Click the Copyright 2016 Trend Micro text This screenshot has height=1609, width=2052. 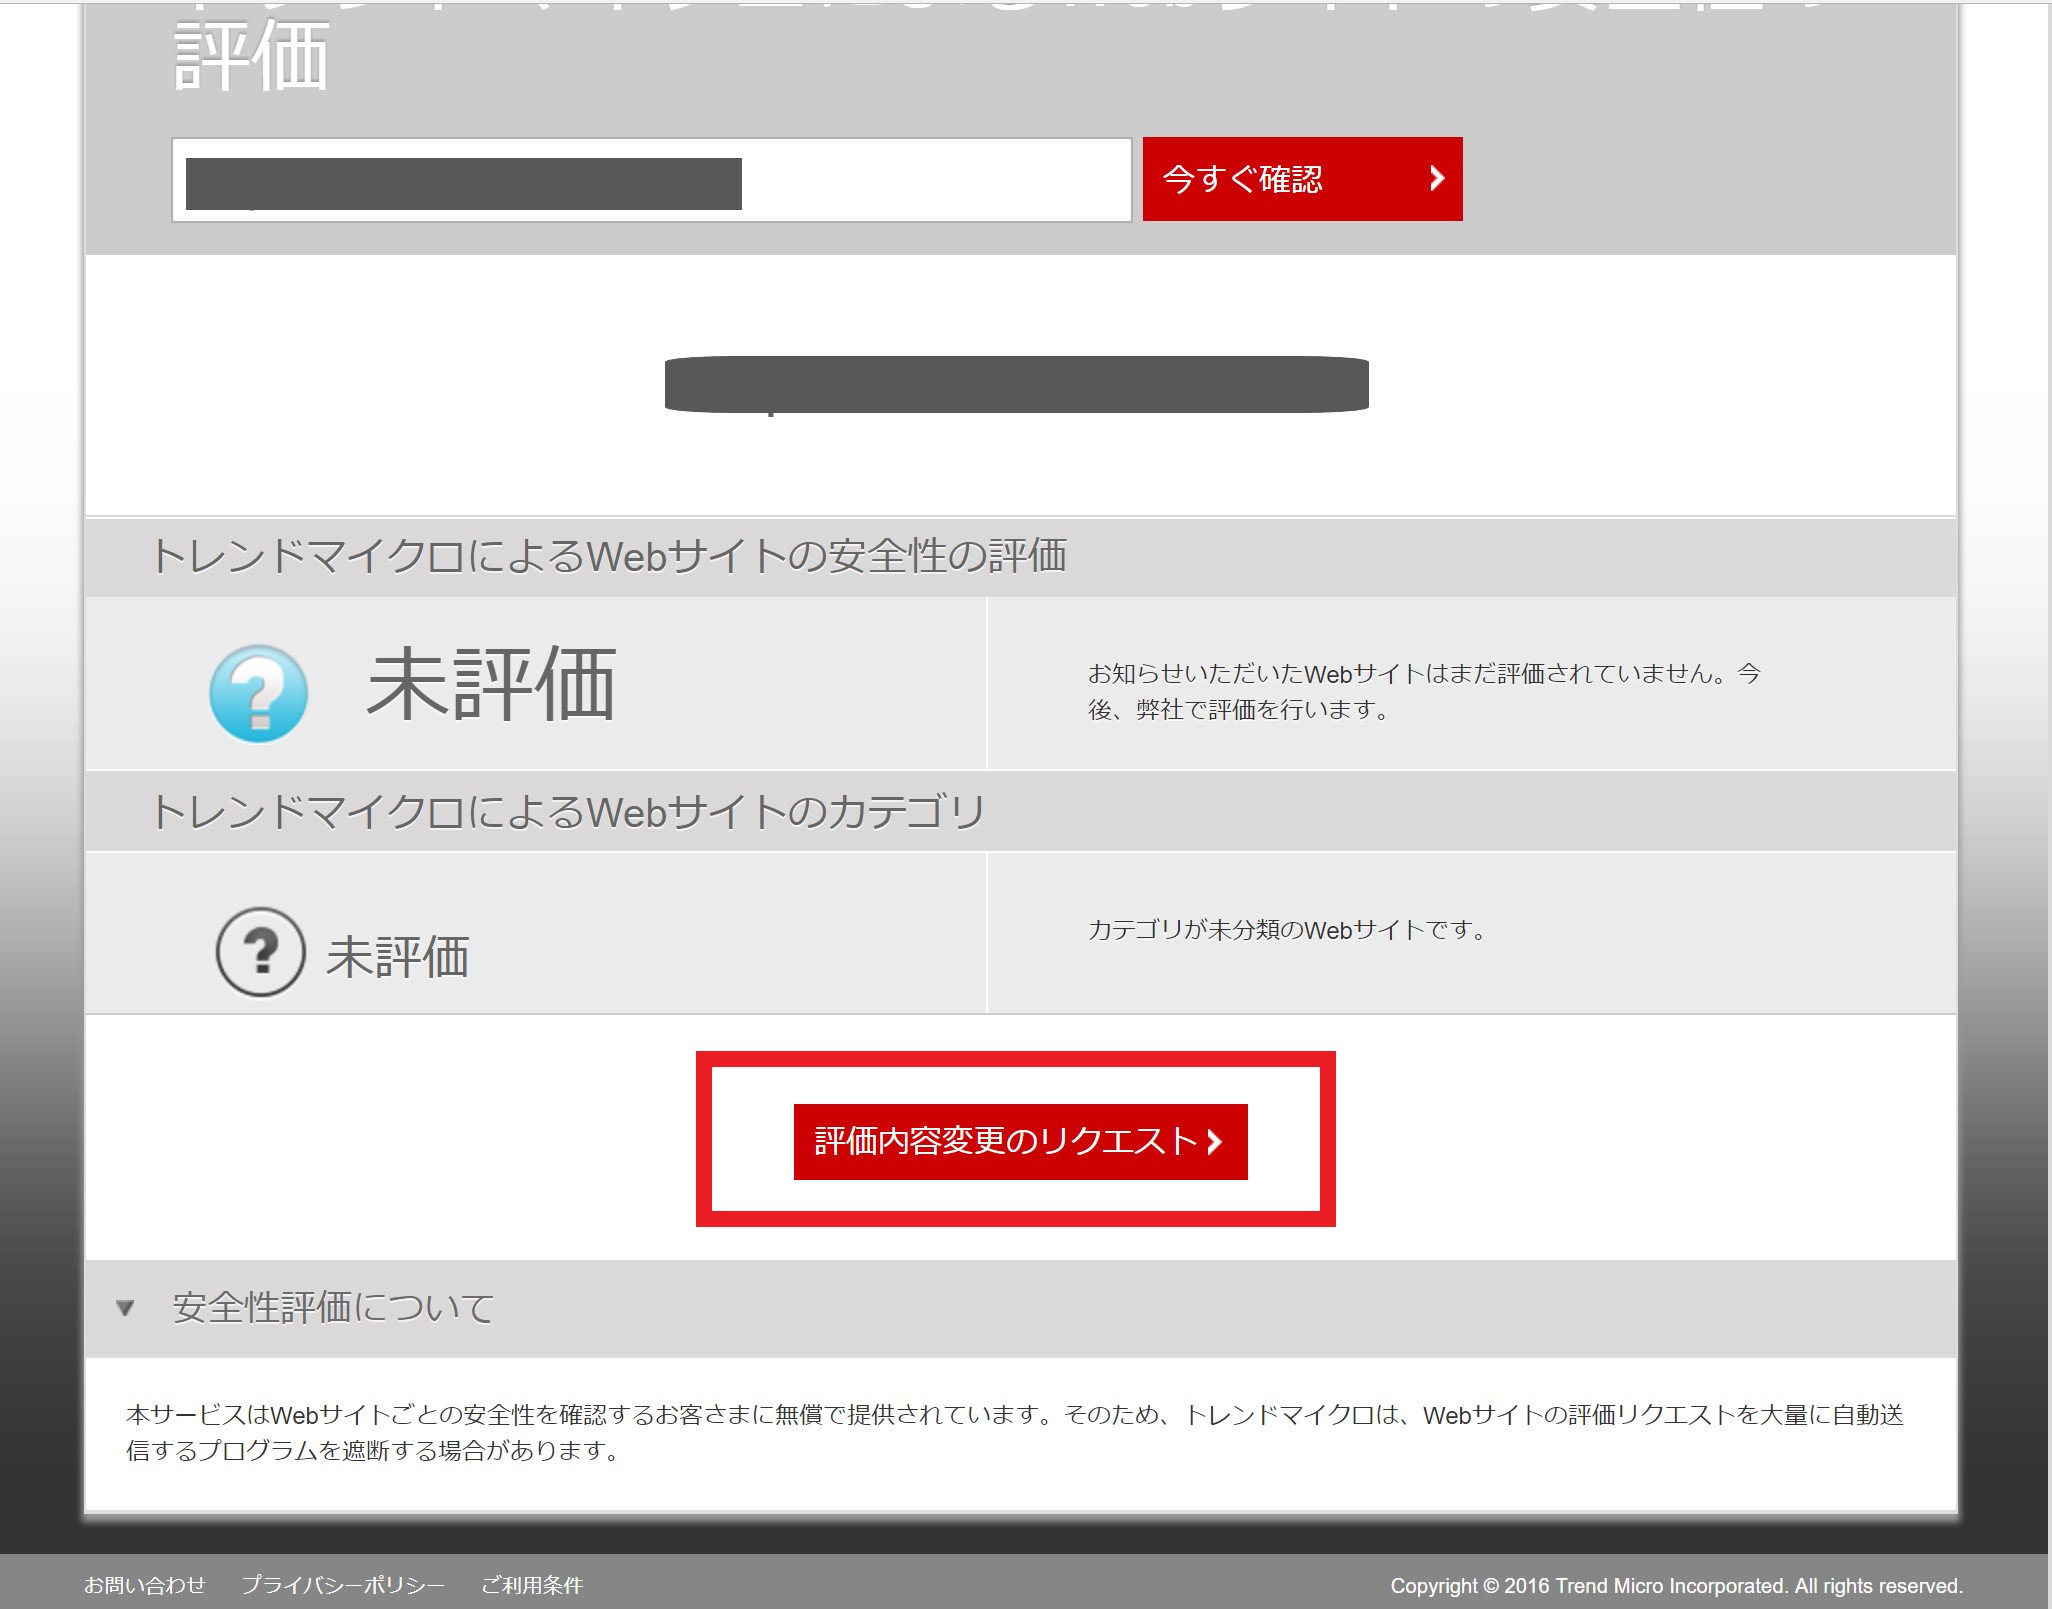1677,1586
